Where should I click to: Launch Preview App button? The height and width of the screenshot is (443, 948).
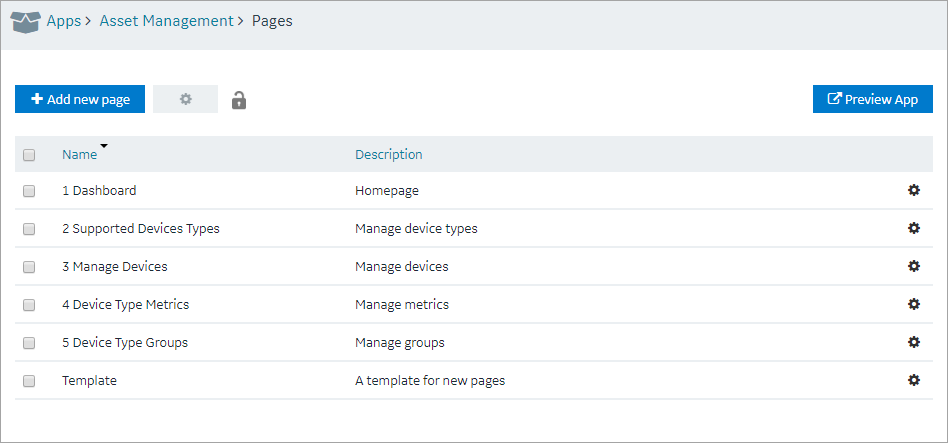[872, 99]
